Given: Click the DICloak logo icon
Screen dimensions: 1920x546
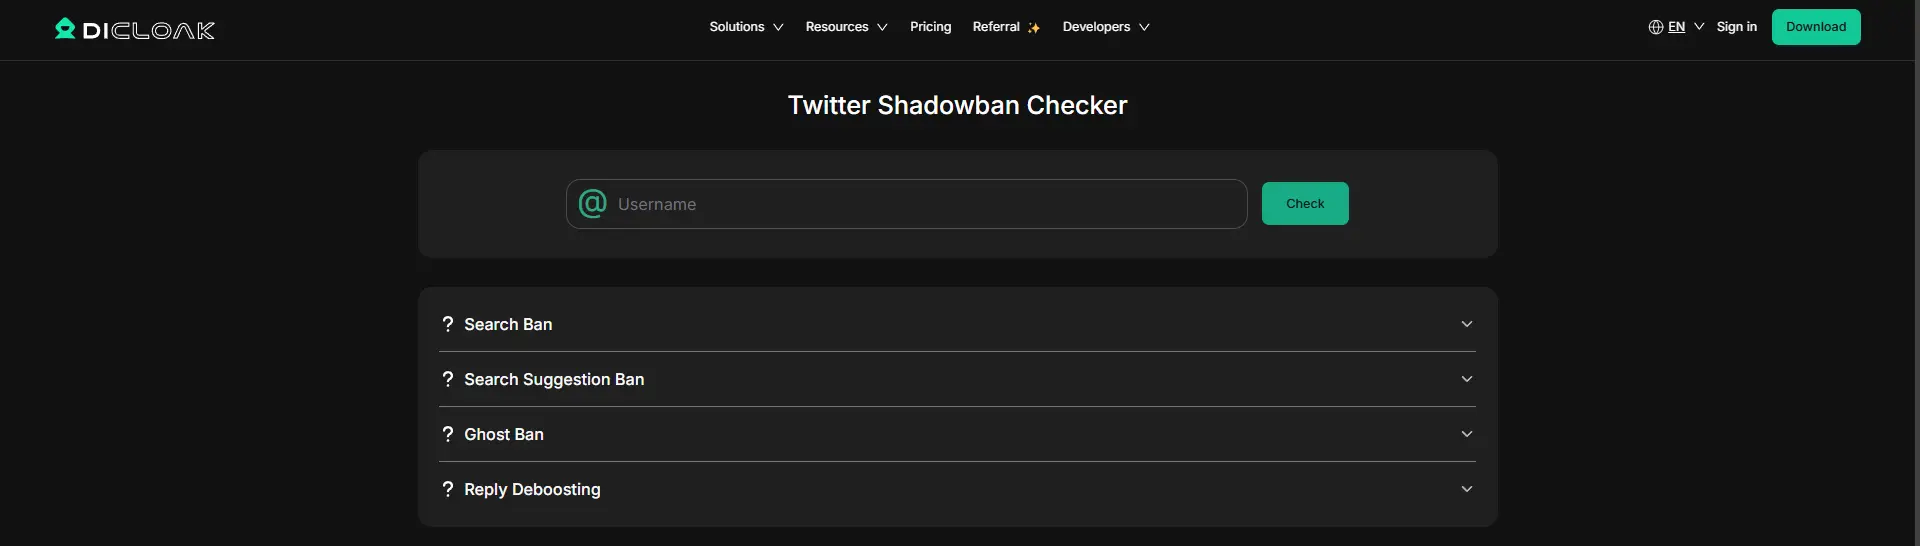Looking at the screenshot, I should pyautogui.click(x=65, y=29).
